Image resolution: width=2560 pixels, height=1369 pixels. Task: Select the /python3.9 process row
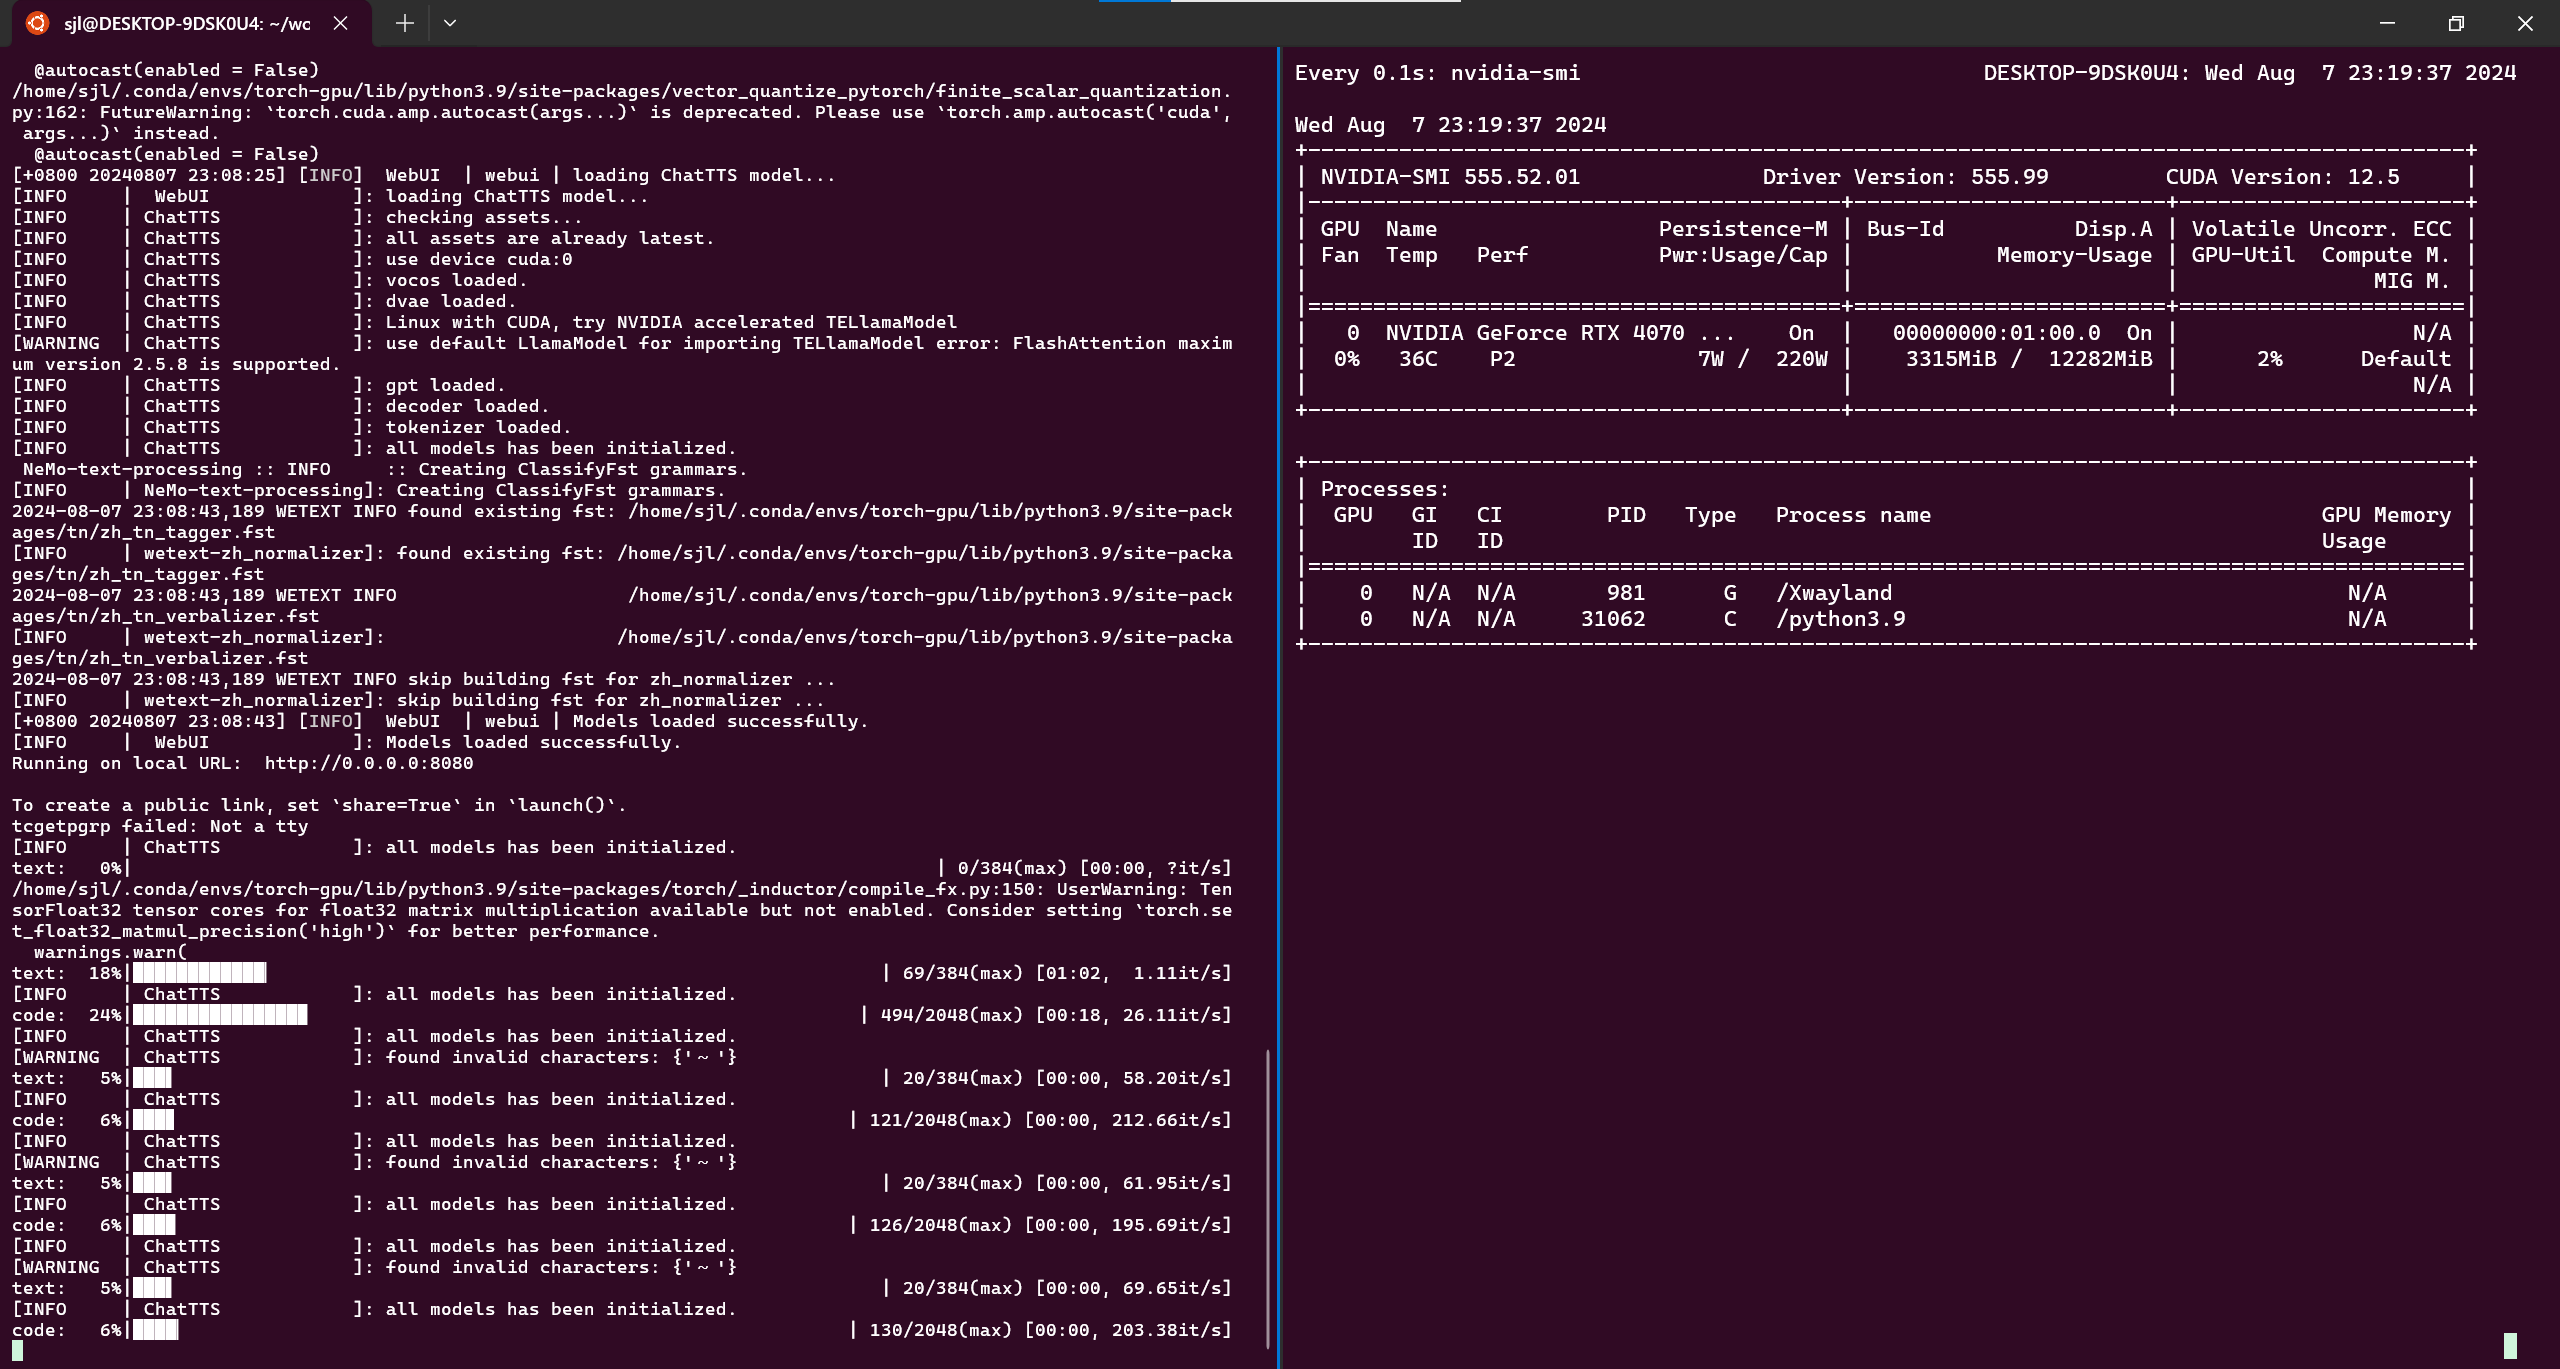(1840, 619)
